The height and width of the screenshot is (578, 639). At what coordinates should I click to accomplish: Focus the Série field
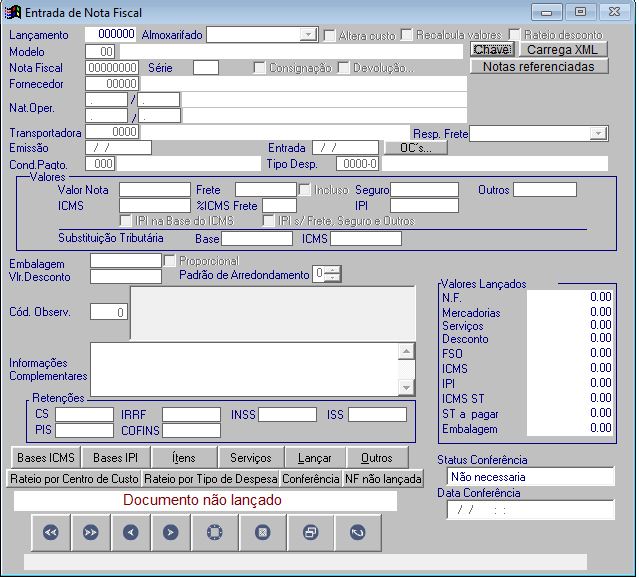coord(206,67)
